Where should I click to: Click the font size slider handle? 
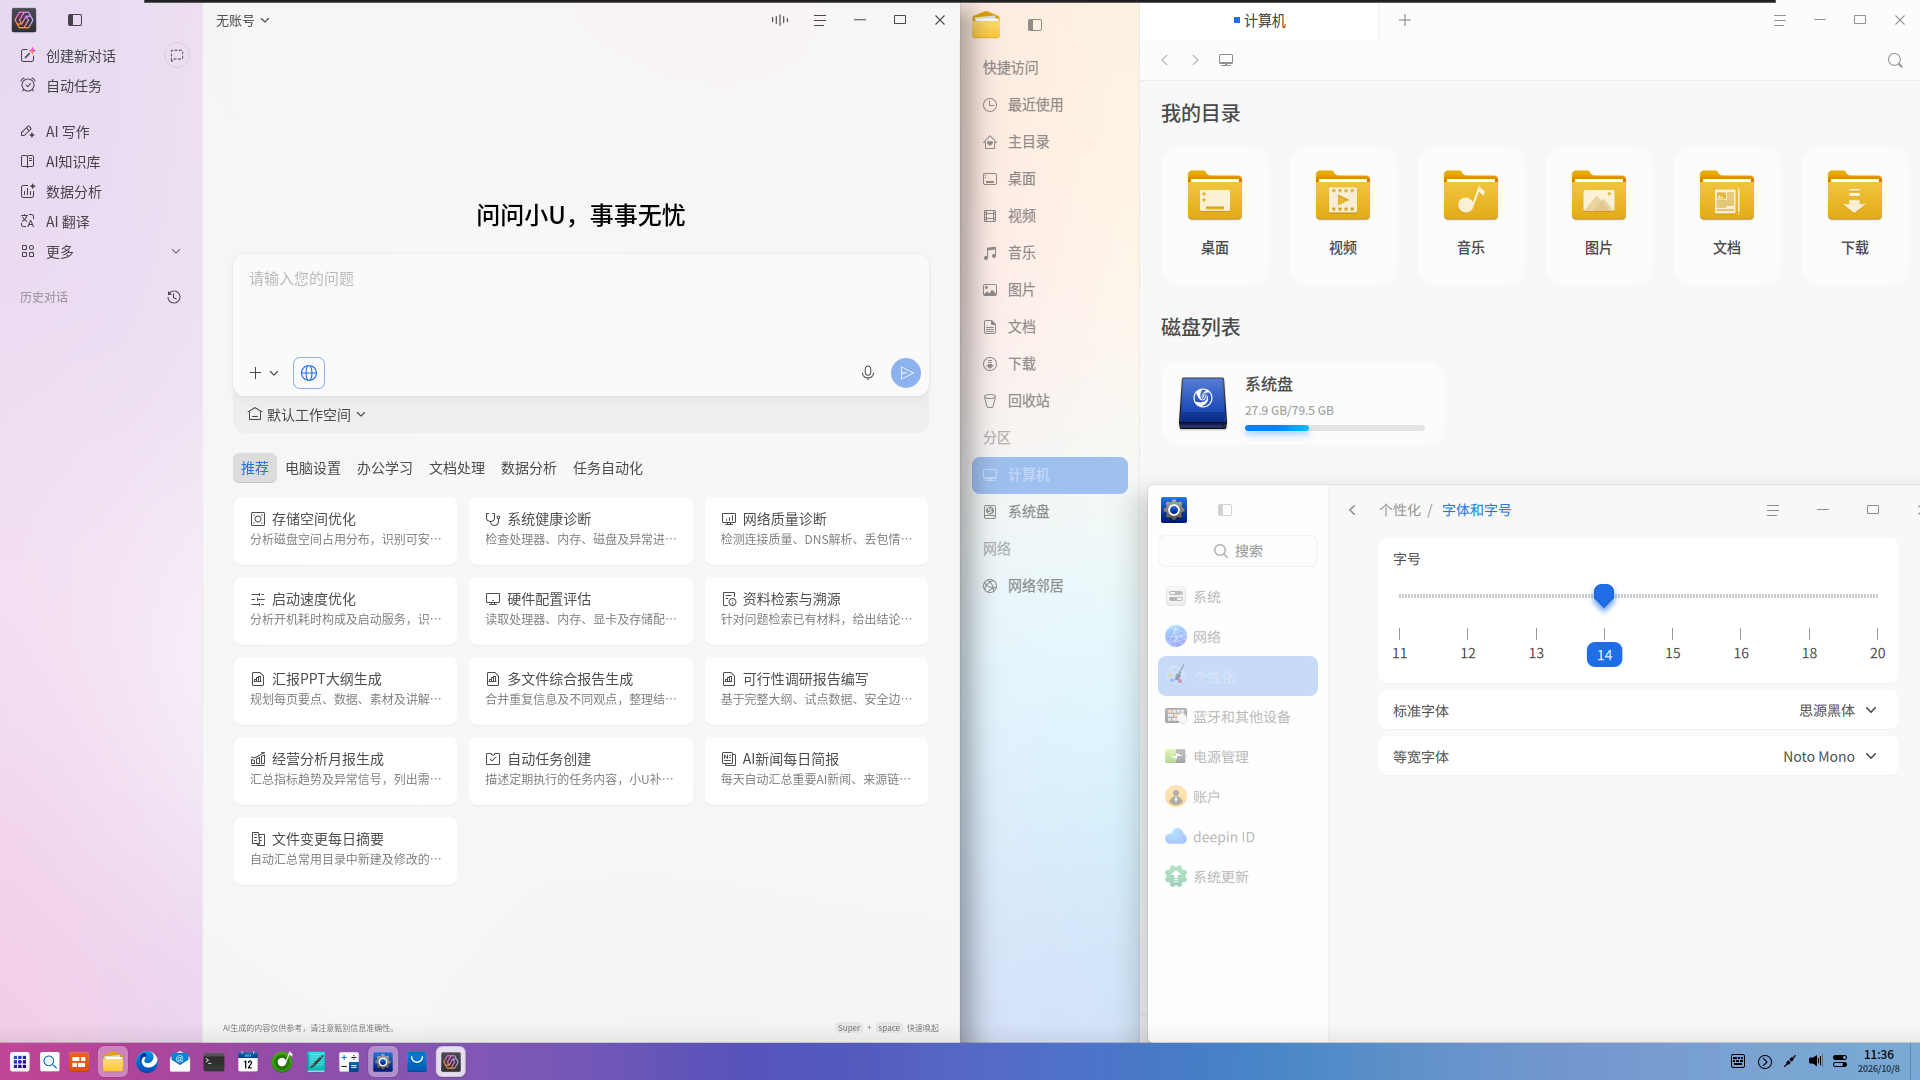(1604, 596)
